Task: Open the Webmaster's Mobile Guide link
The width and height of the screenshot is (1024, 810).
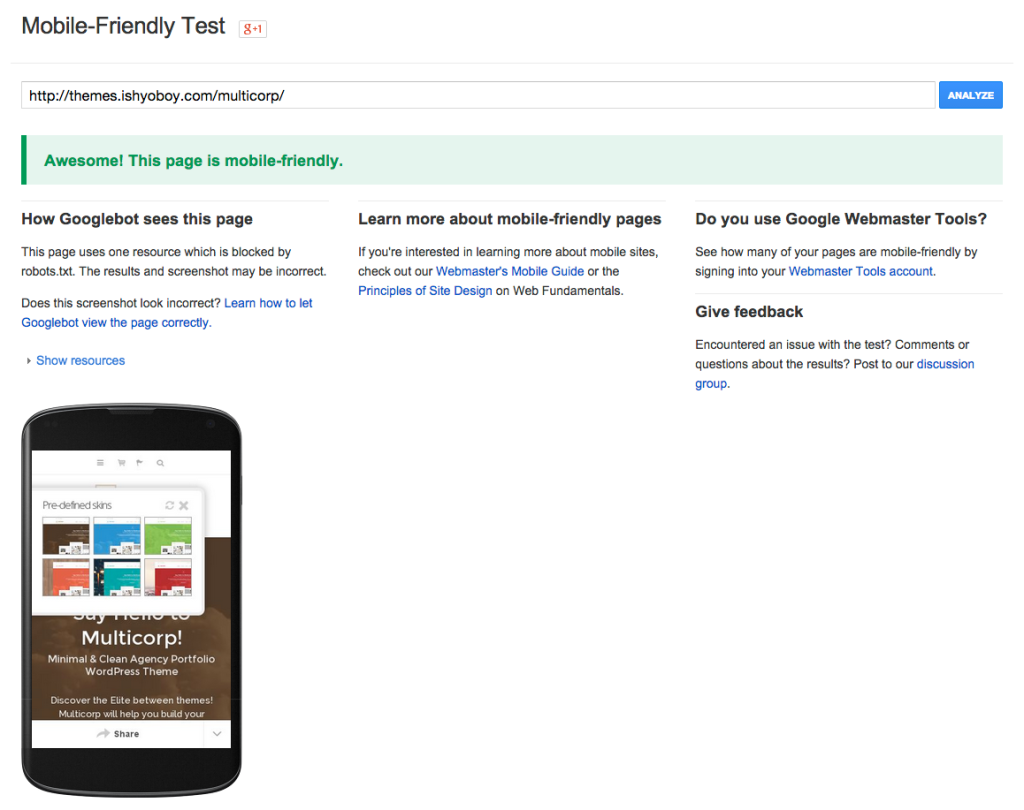Action: click(510, 271)
